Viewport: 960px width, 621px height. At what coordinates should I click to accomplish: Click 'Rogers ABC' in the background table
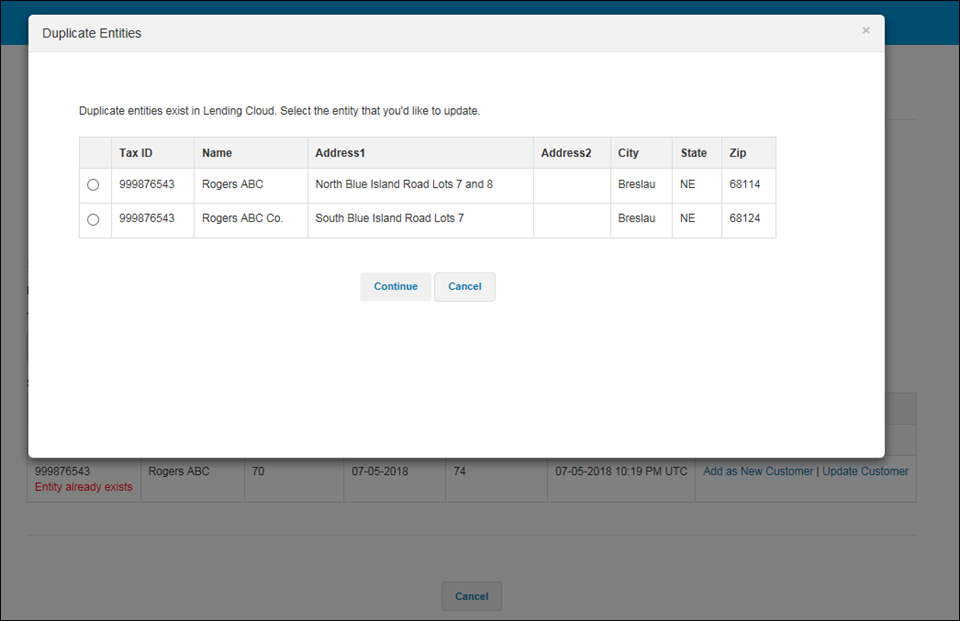click(179, 471)
